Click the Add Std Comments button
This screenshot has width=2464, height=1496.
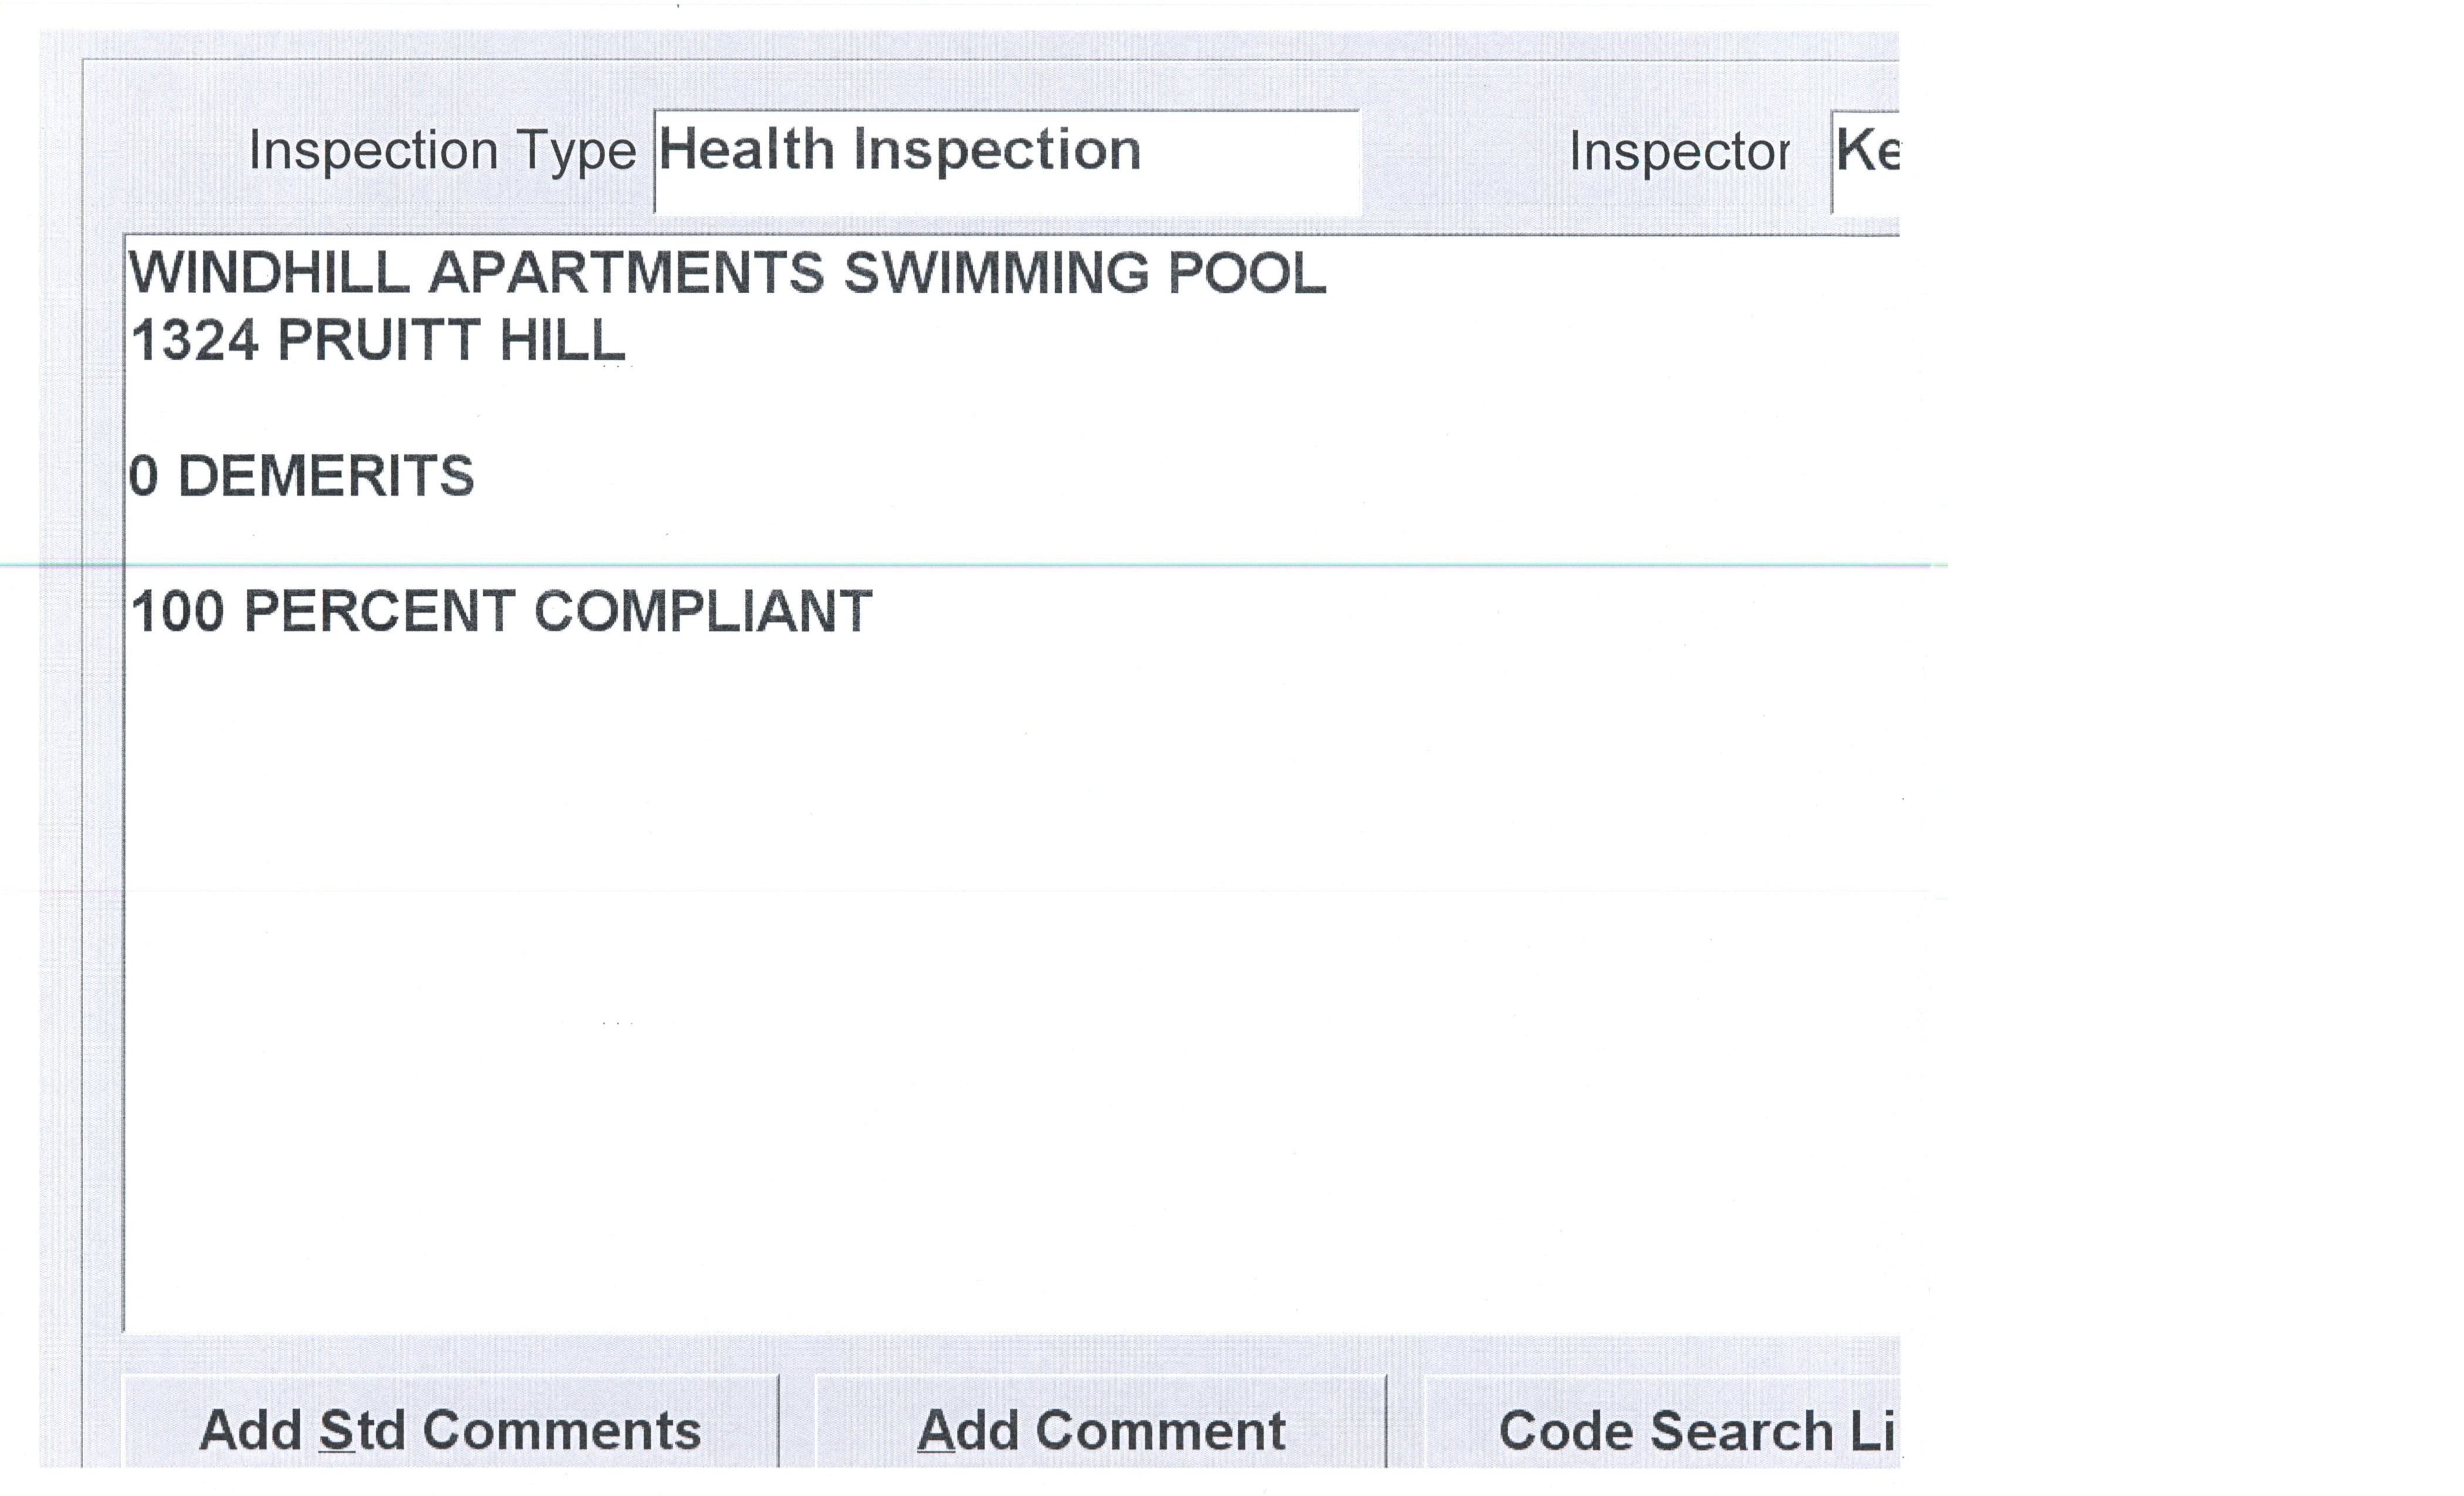coord(450,1430)
